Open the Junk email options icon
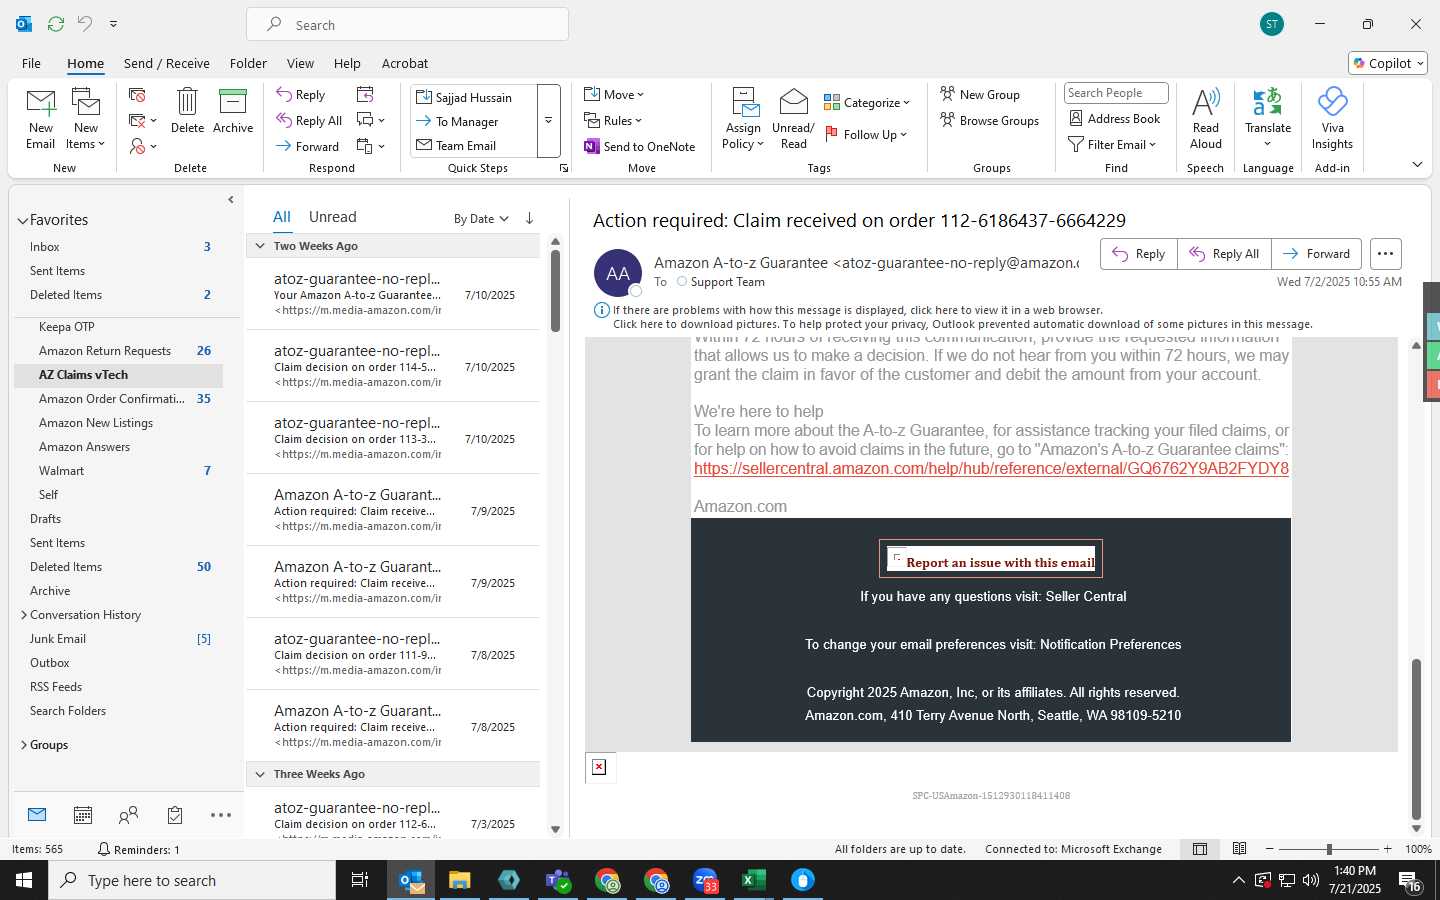 click(143, 146)
